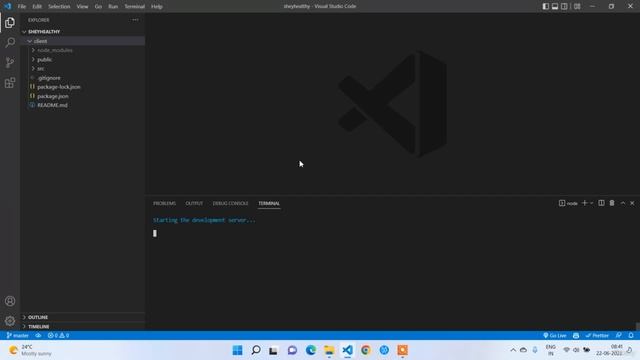640x360 pixels.
Task: Click the printer-like icon in status bar
Action: [x=576, y=335]
